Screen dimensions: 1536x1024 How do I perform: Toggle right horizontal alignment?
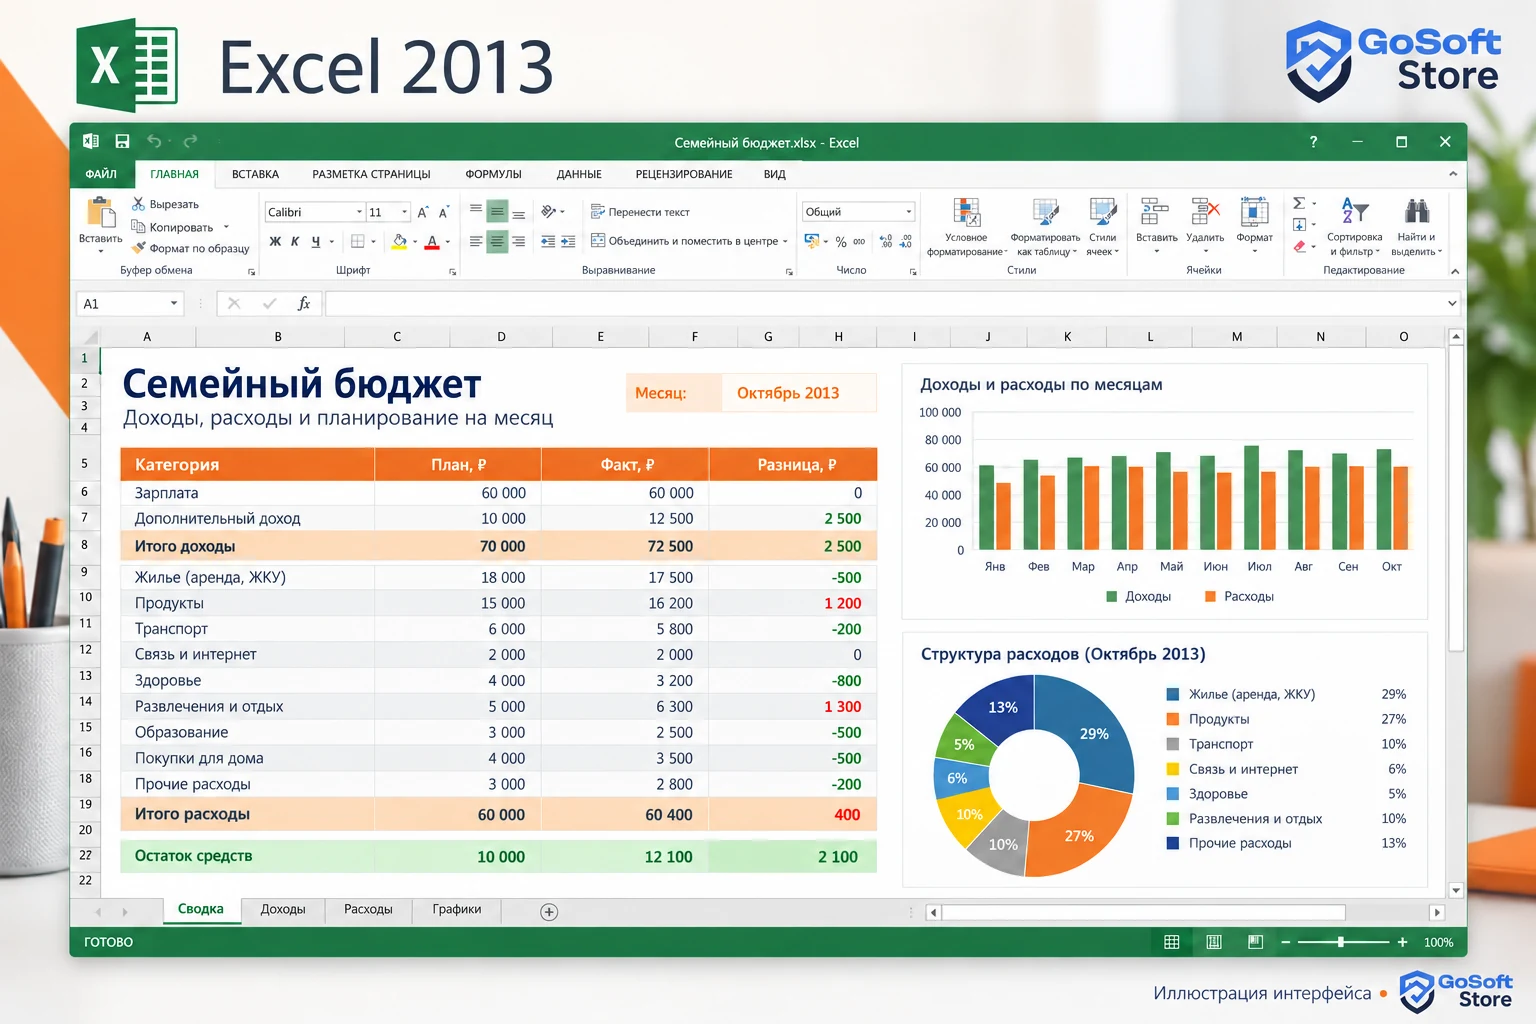click(x=518, y=241)
